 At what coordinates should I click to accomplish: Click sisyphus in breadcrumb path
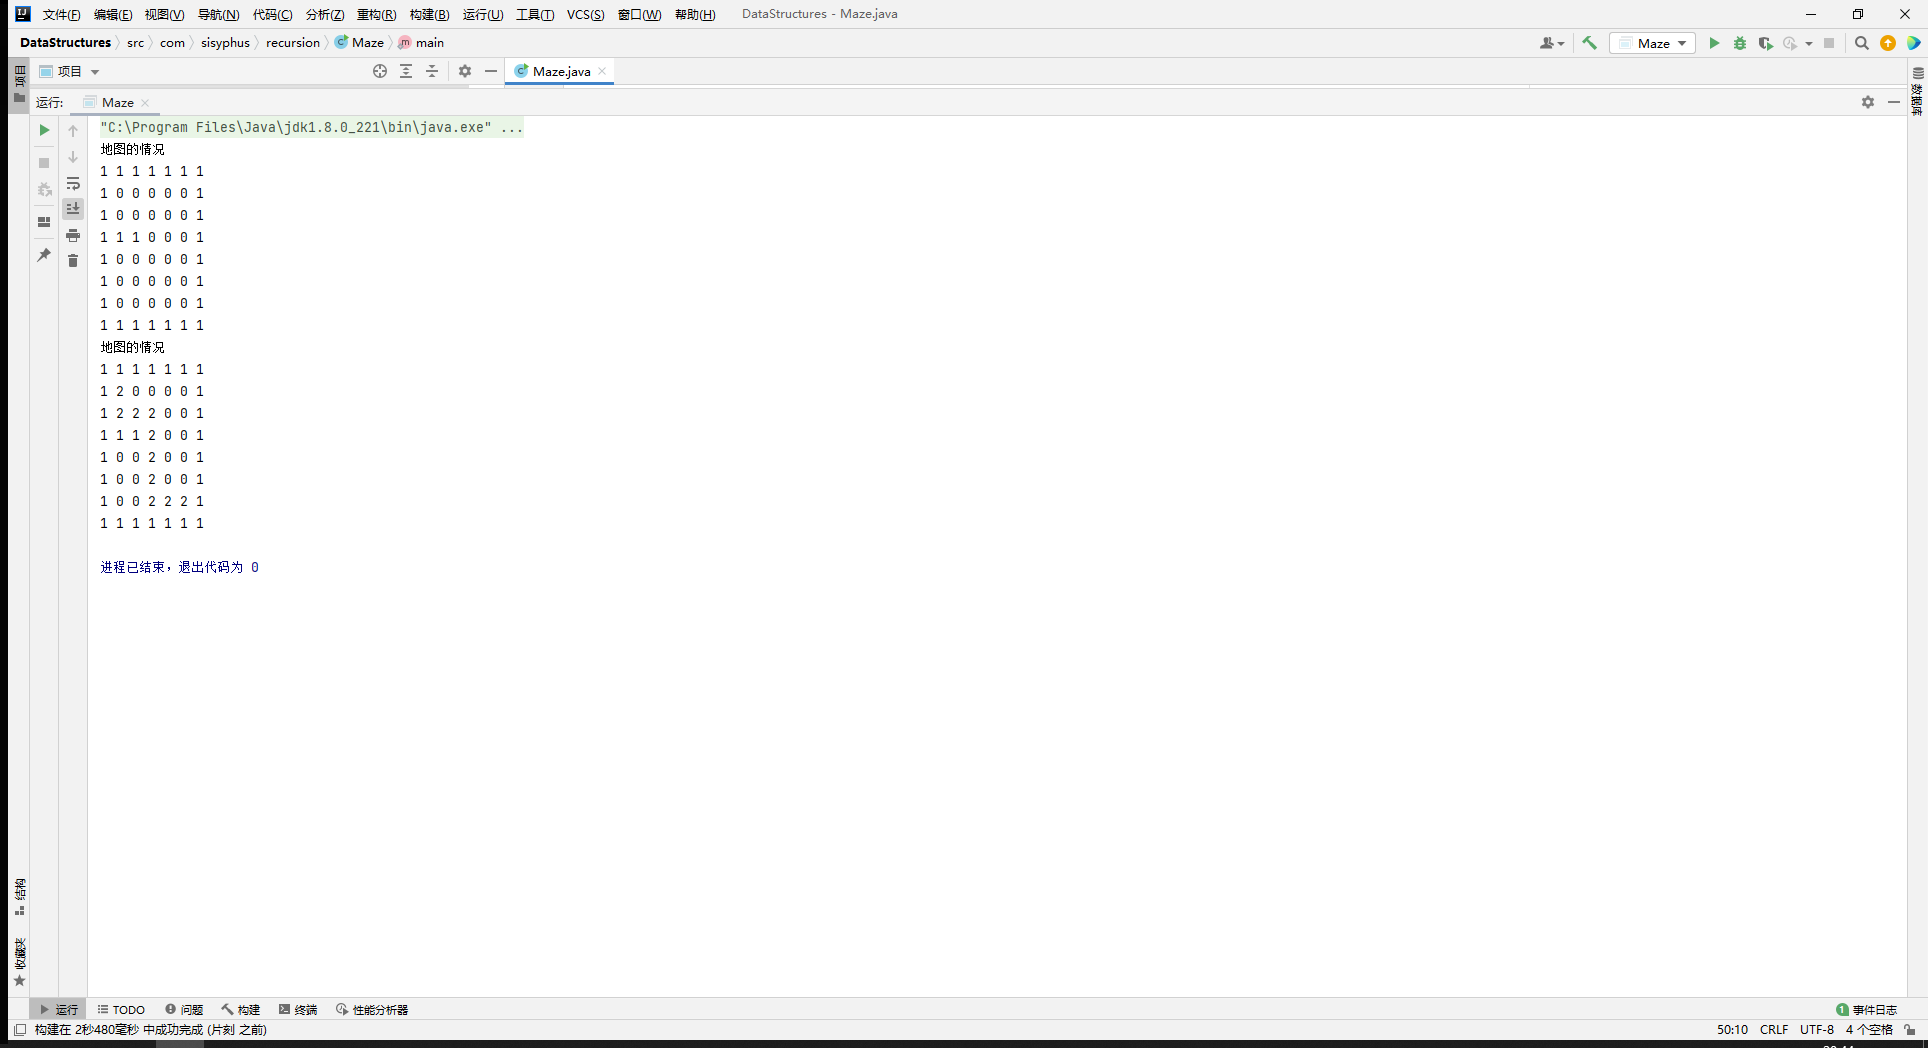pos(225,42)
